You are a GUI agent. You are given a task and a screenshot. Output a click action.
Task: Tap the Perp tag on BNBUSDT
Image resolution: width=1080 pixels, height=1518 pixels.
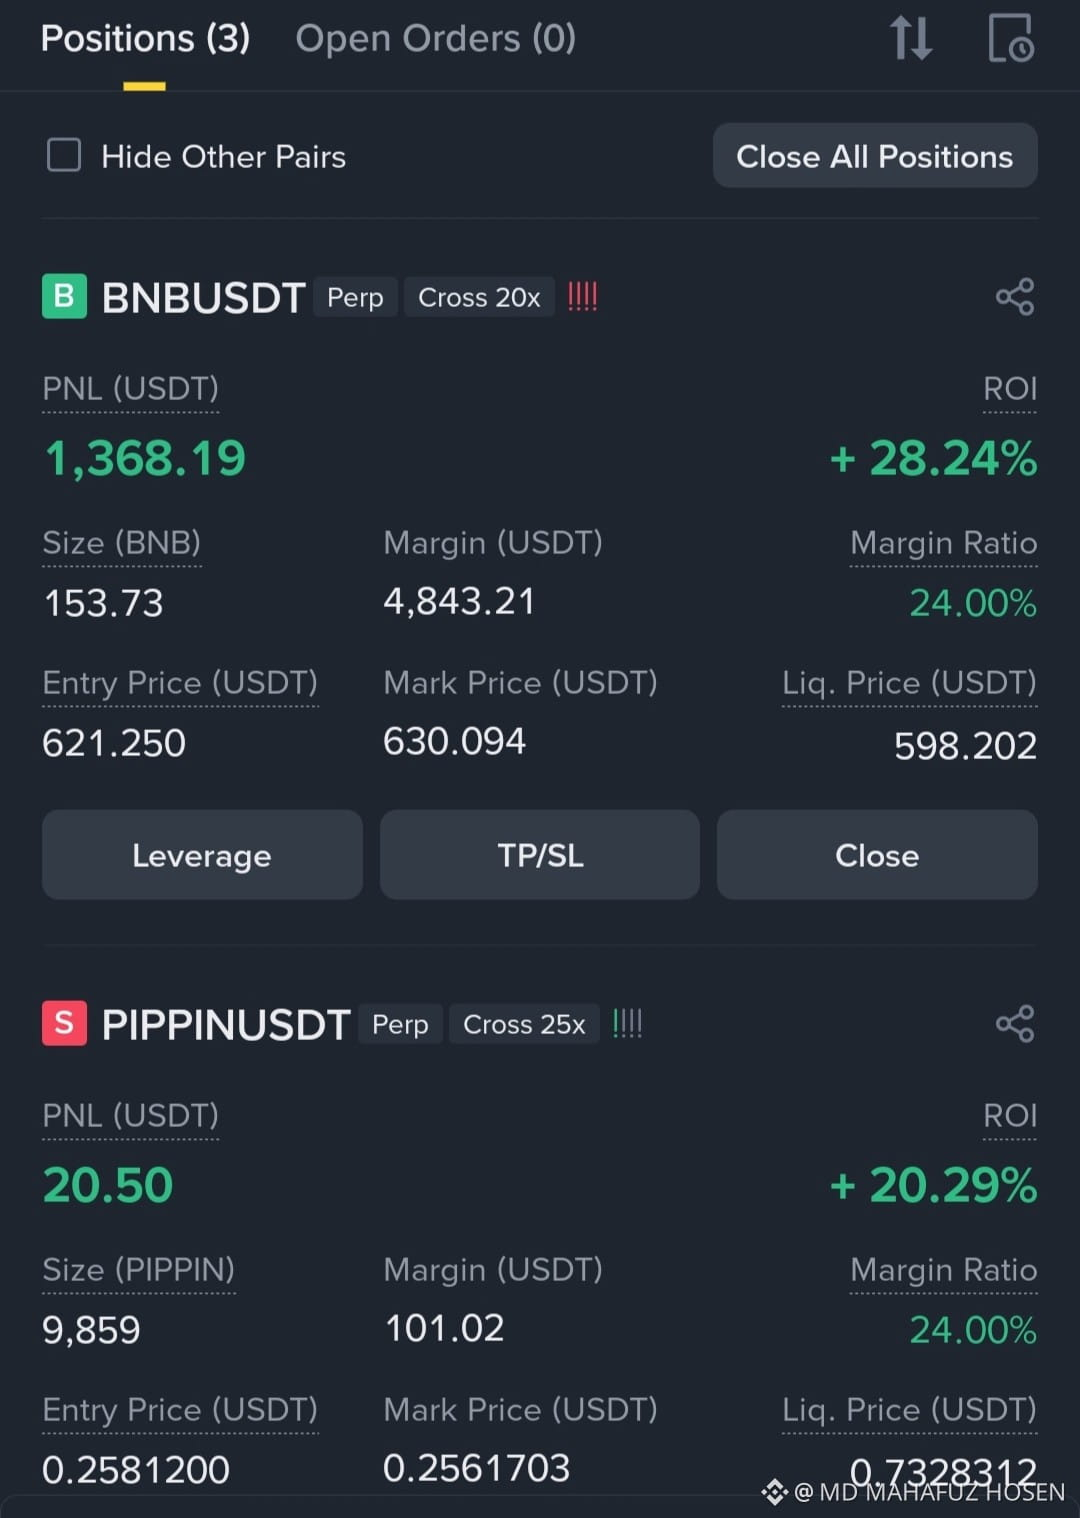click(355, 297)
